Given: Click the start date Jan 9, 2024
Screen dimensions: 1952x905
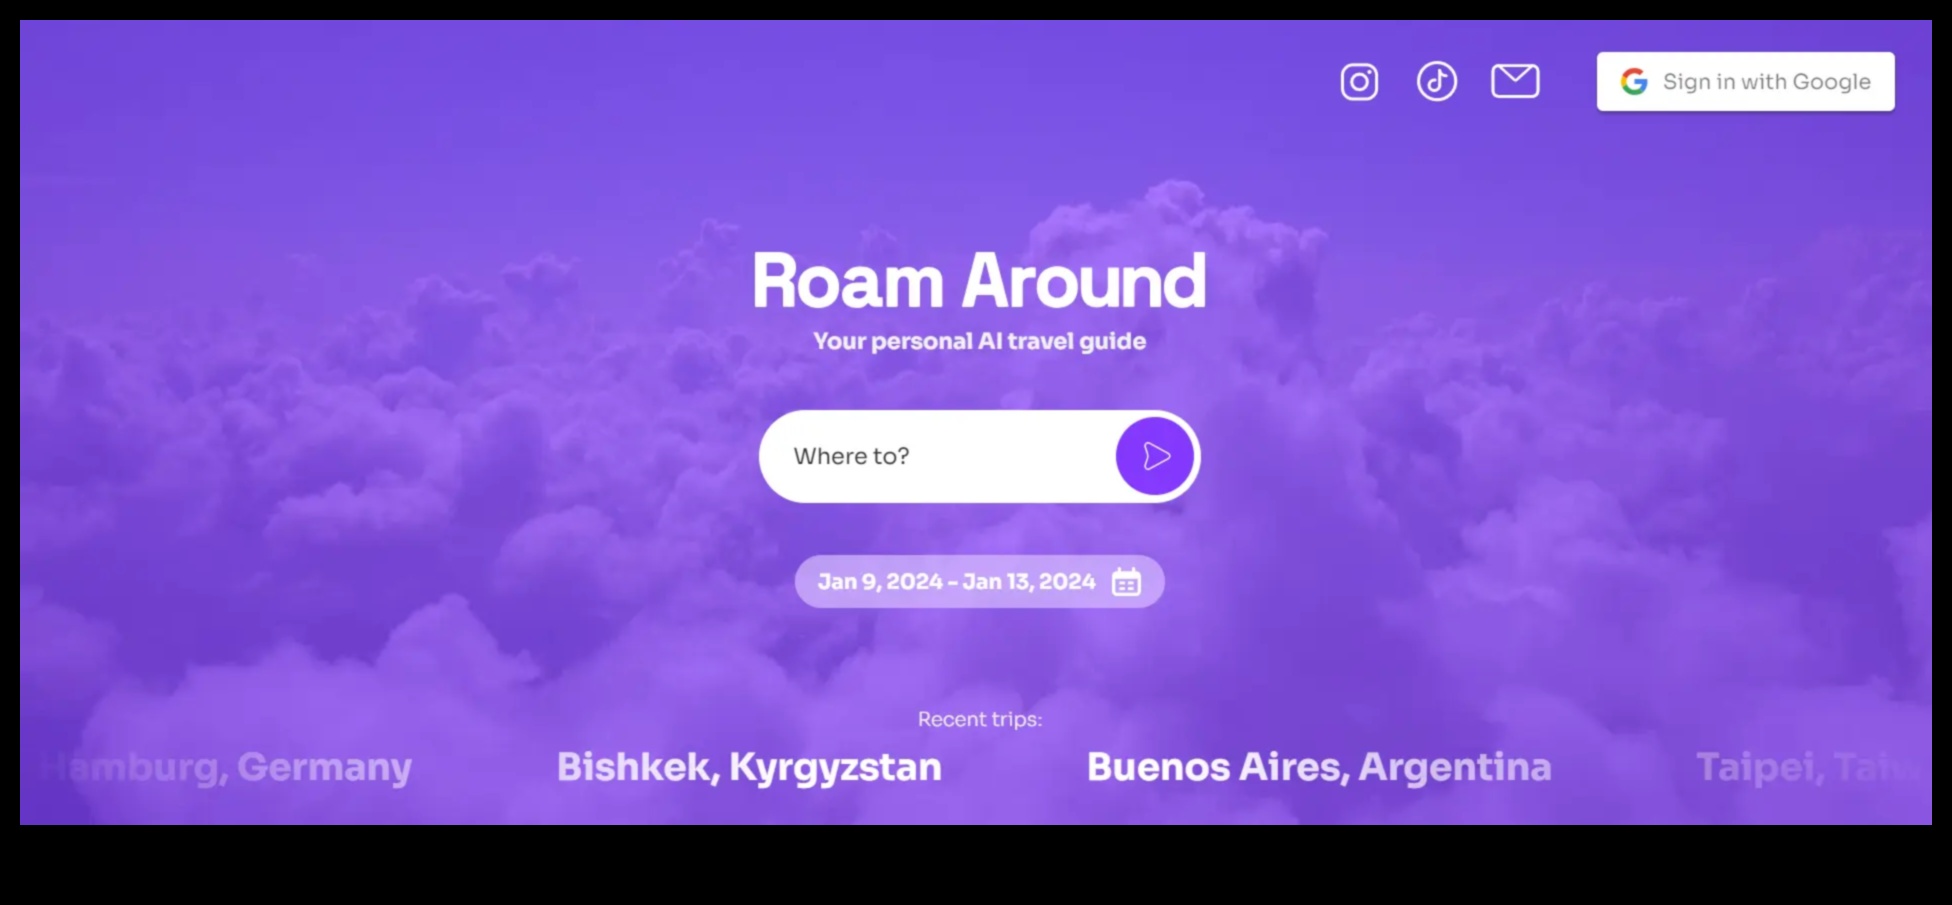Looking at the screenshot, I should pos(878,580).
